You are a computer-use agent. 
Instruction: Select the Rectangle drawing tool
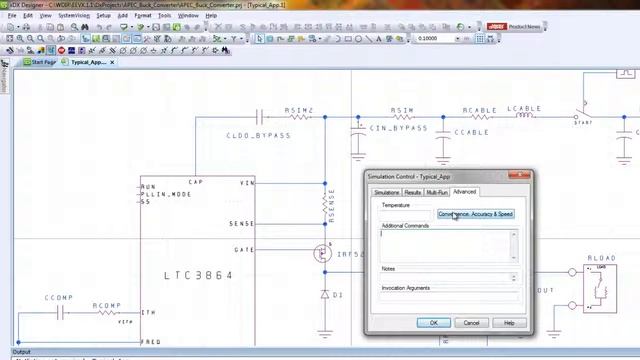point(348,39)
